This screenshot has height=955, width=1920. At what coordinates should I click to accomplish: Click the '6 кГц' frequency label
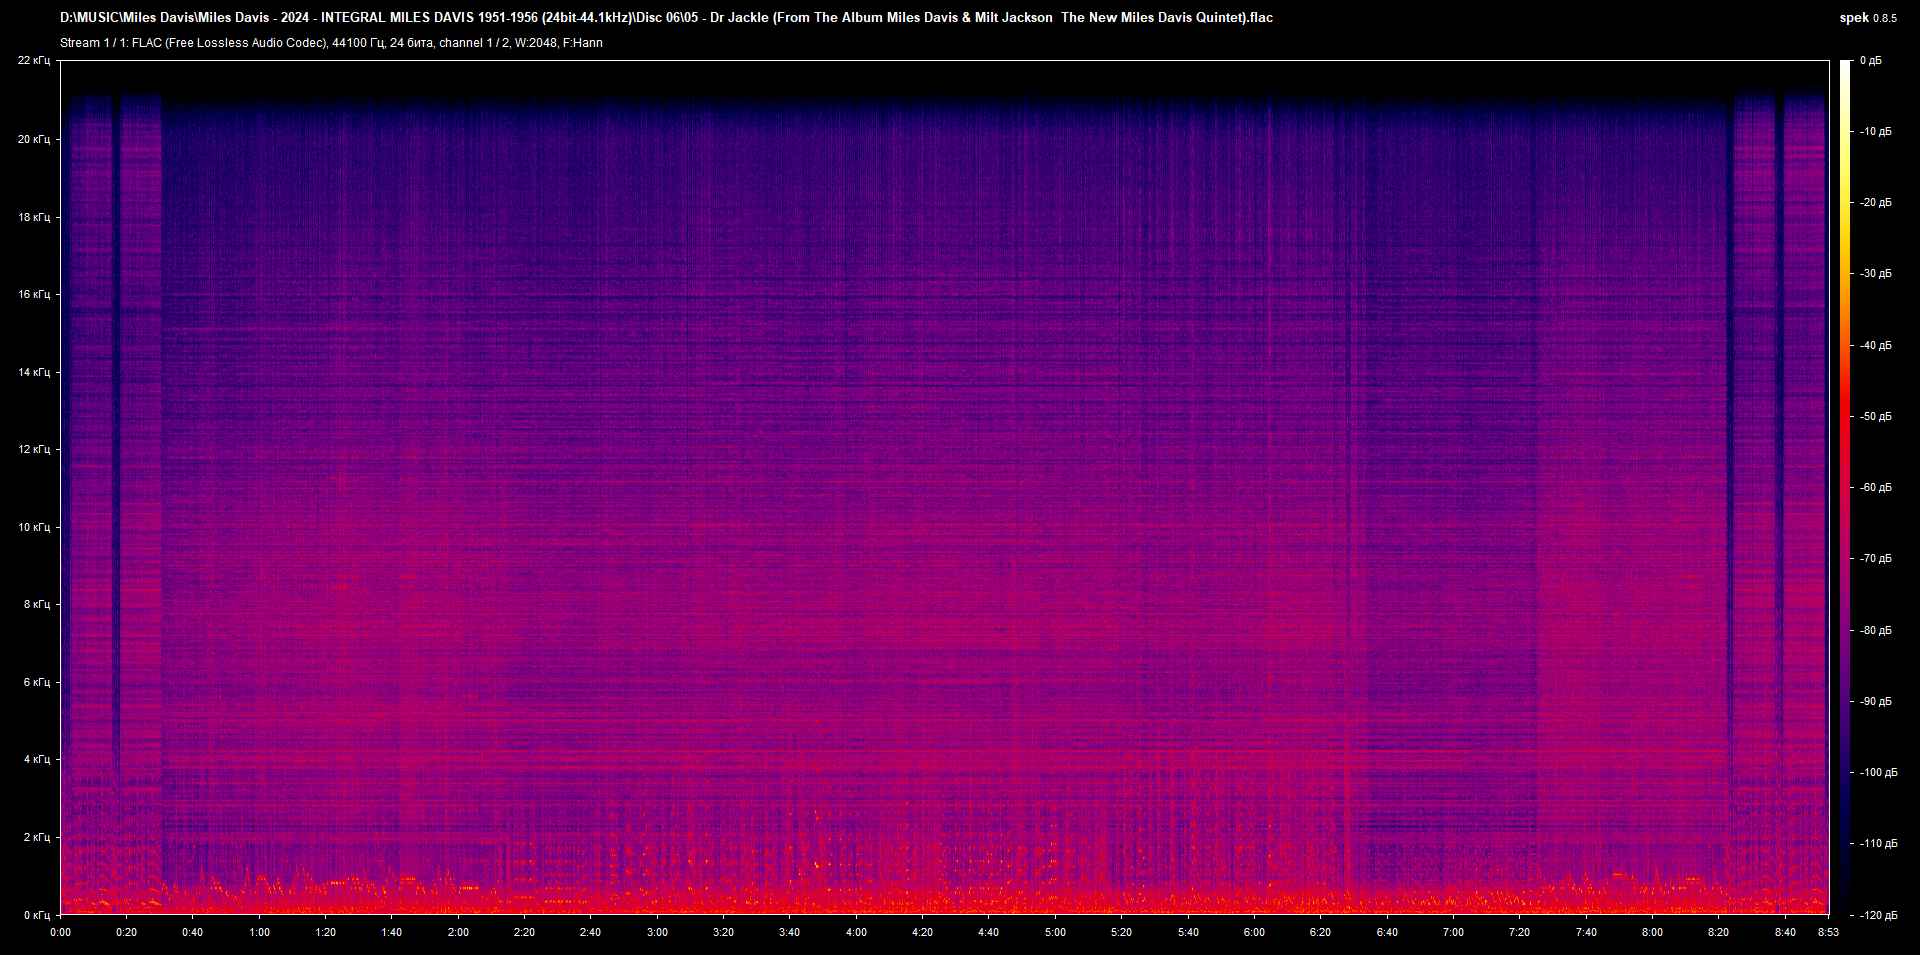tap(37, 682)
